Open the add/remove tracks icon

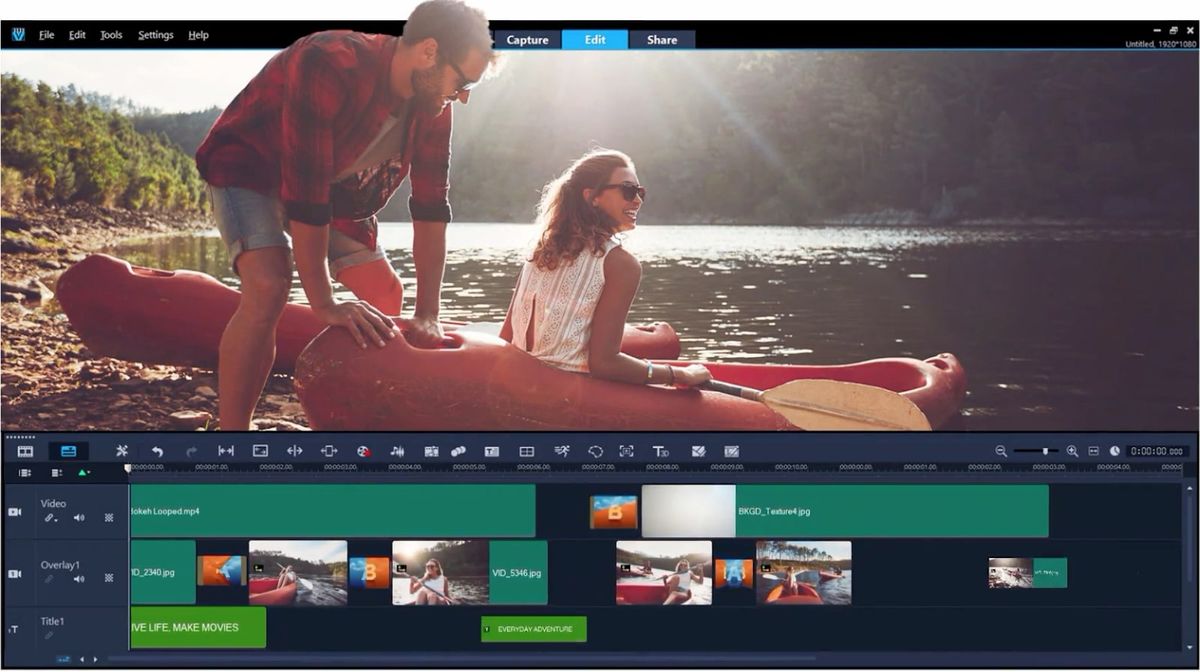click(x=57, y=473)
